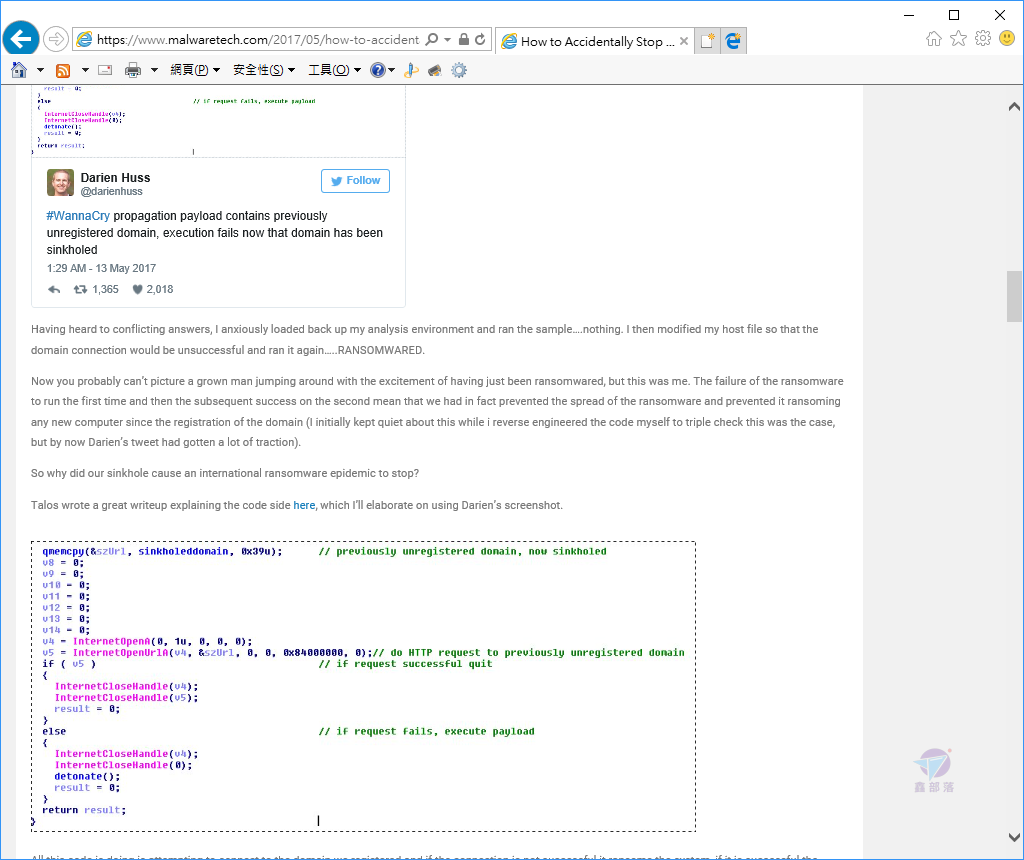Click the Darien Huss name link
This screenshot has height=860, width=1024.
tap(116, 178)
